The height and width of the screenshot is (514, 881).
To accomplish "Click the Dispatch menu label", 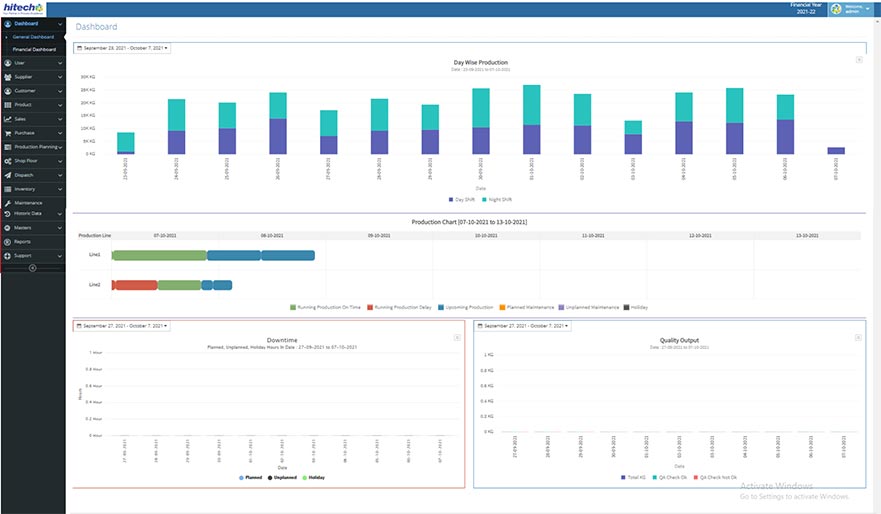I will pos(24,175).
